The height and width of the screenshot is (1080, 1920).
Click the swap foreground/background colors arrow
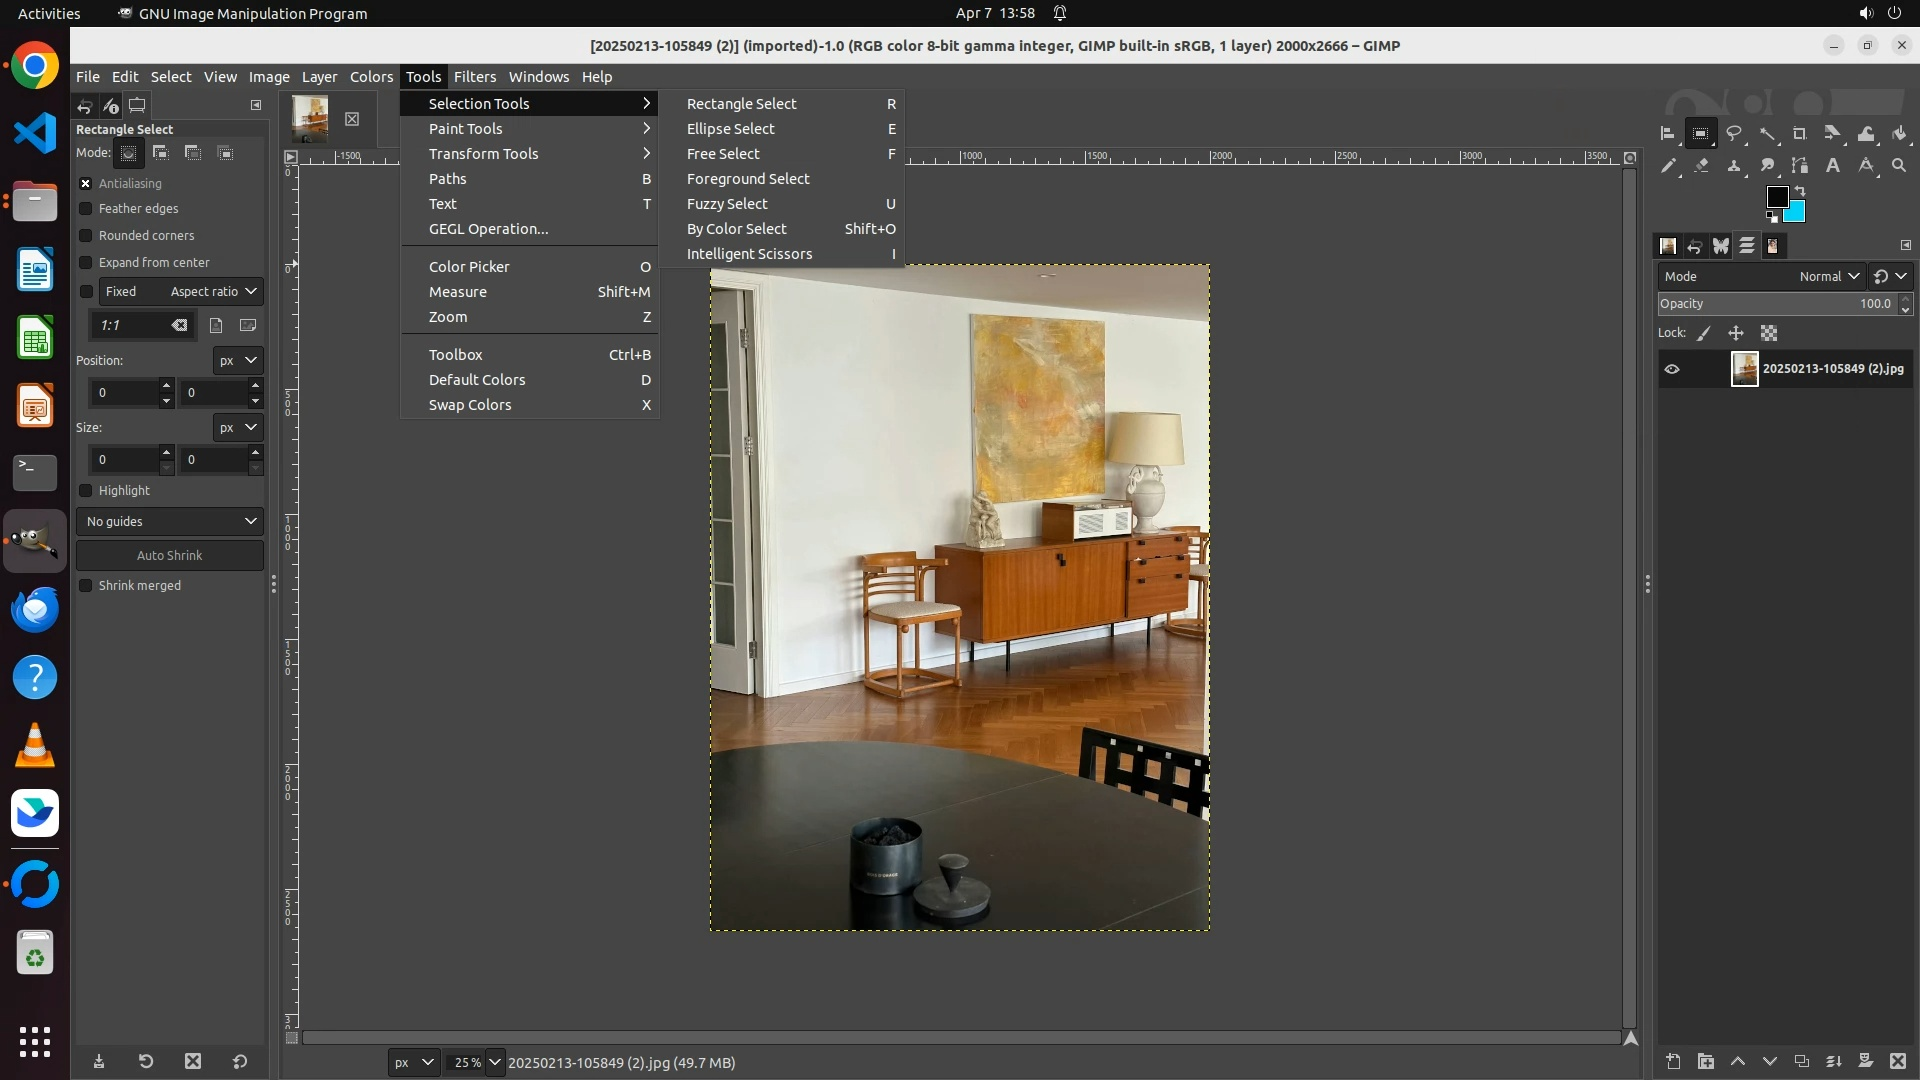click(1800, 190)
